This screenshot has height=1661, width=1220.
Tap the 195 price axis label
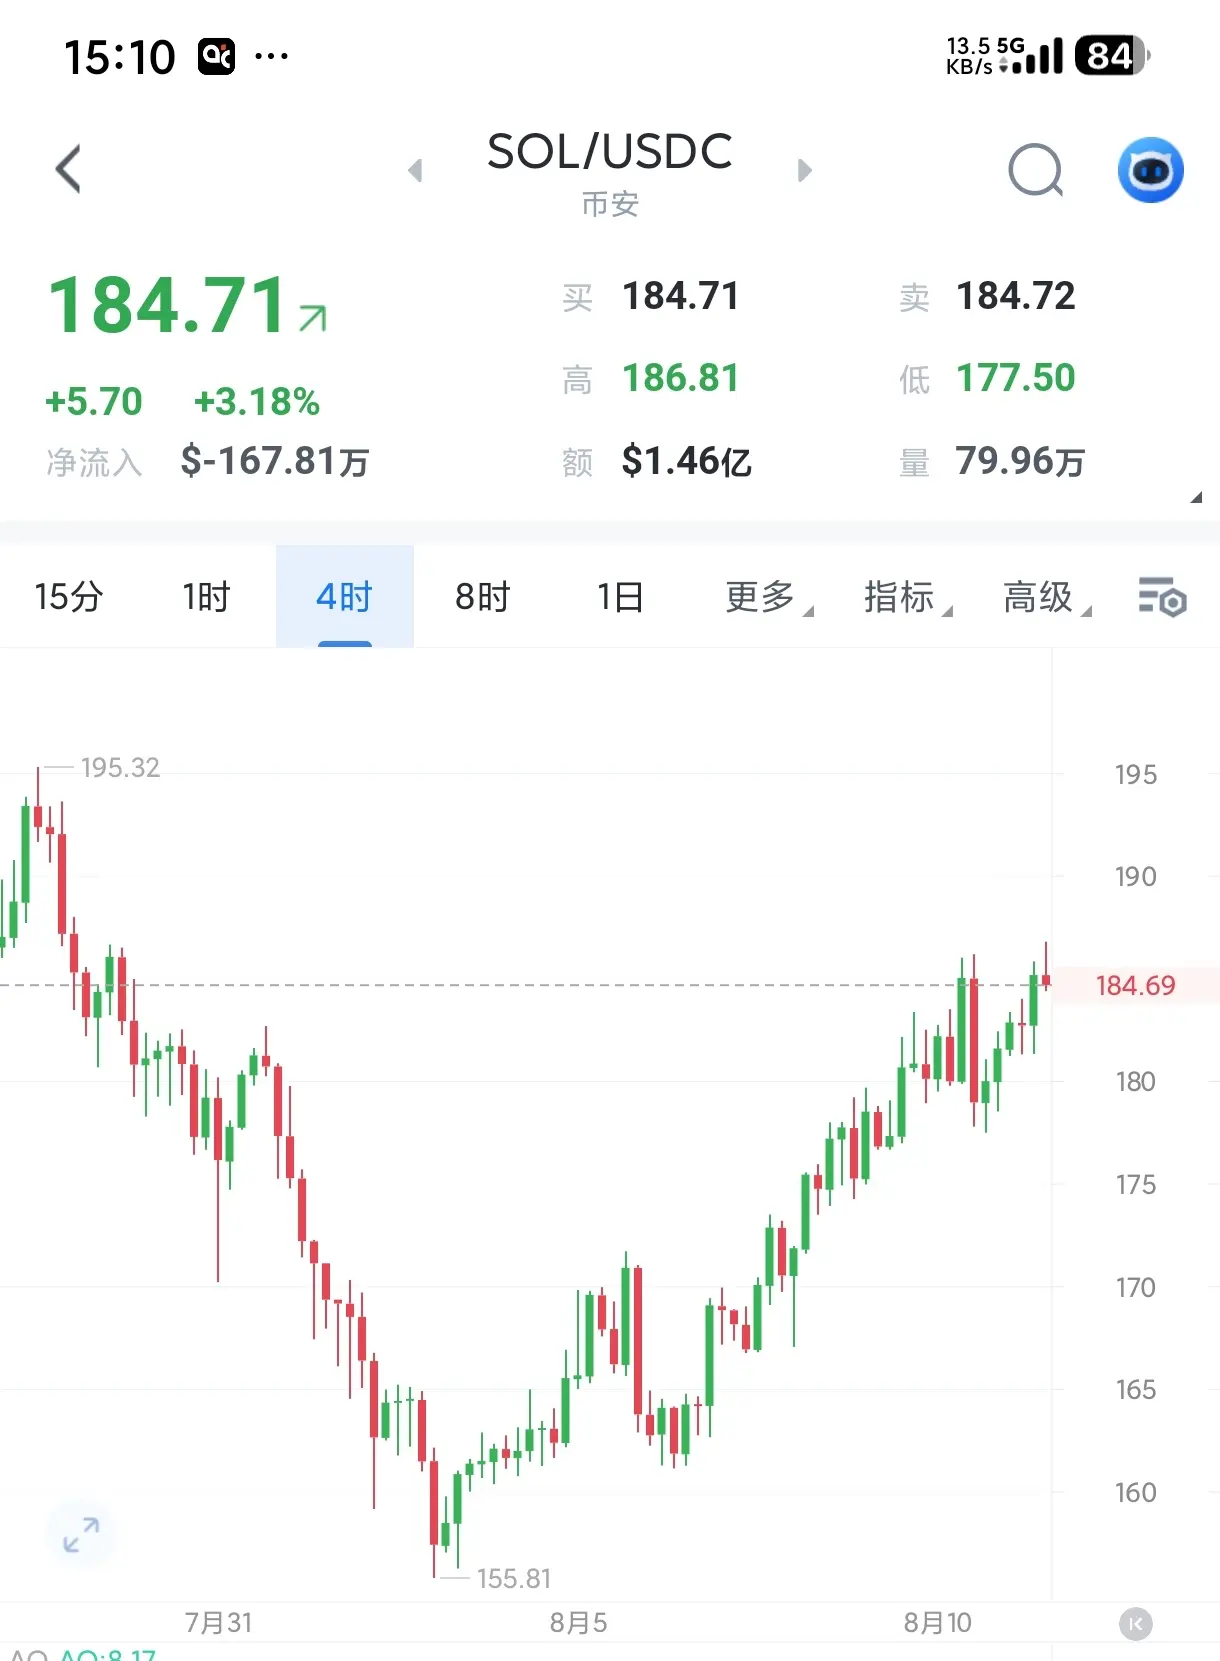tap(1135, 775)
